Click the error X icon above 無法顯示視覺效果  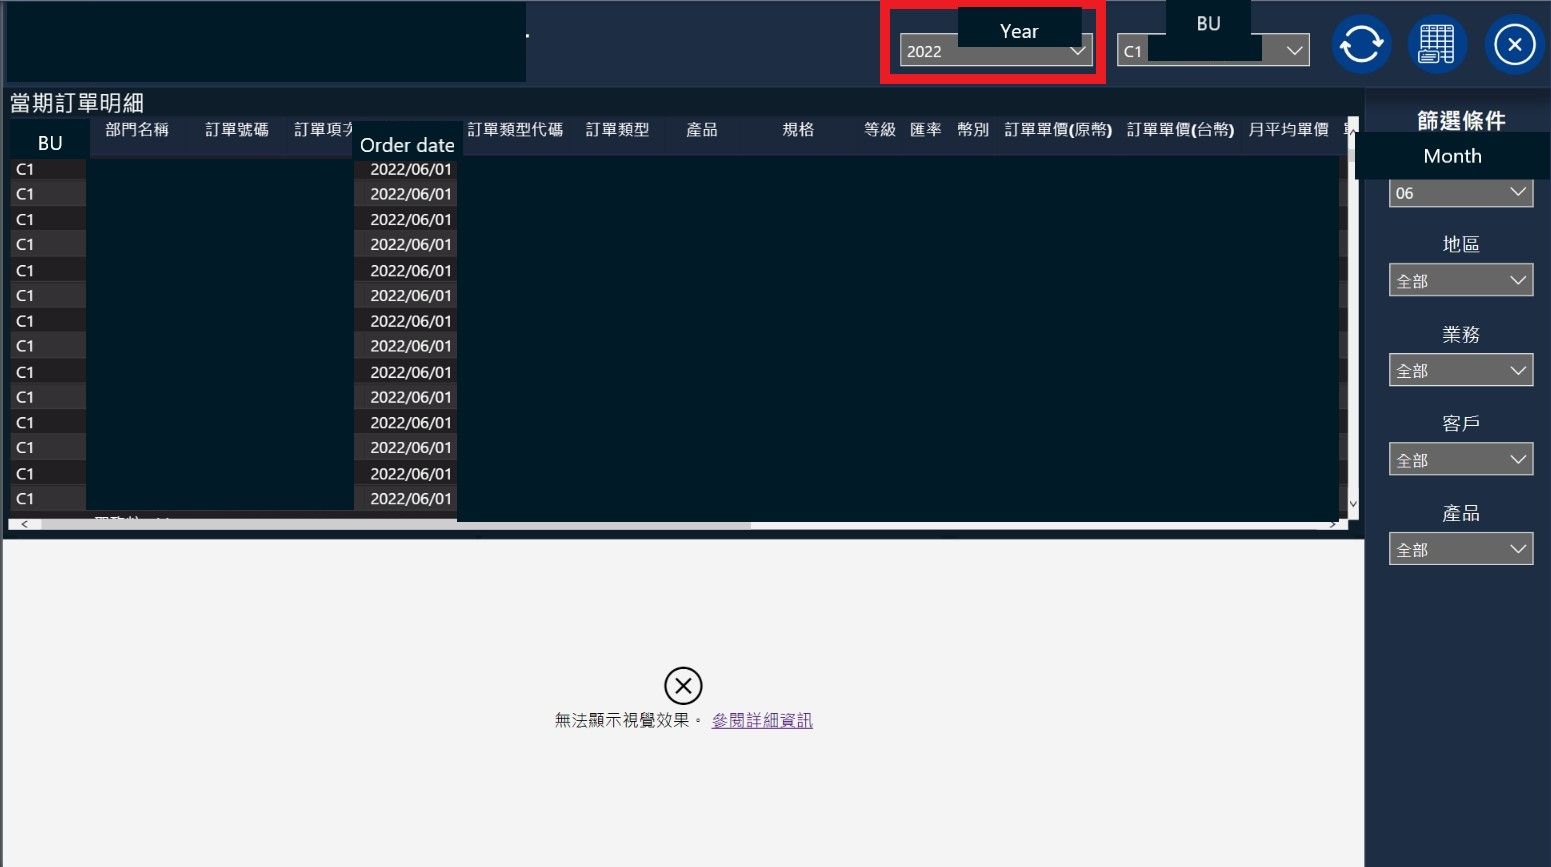[683, 686]
